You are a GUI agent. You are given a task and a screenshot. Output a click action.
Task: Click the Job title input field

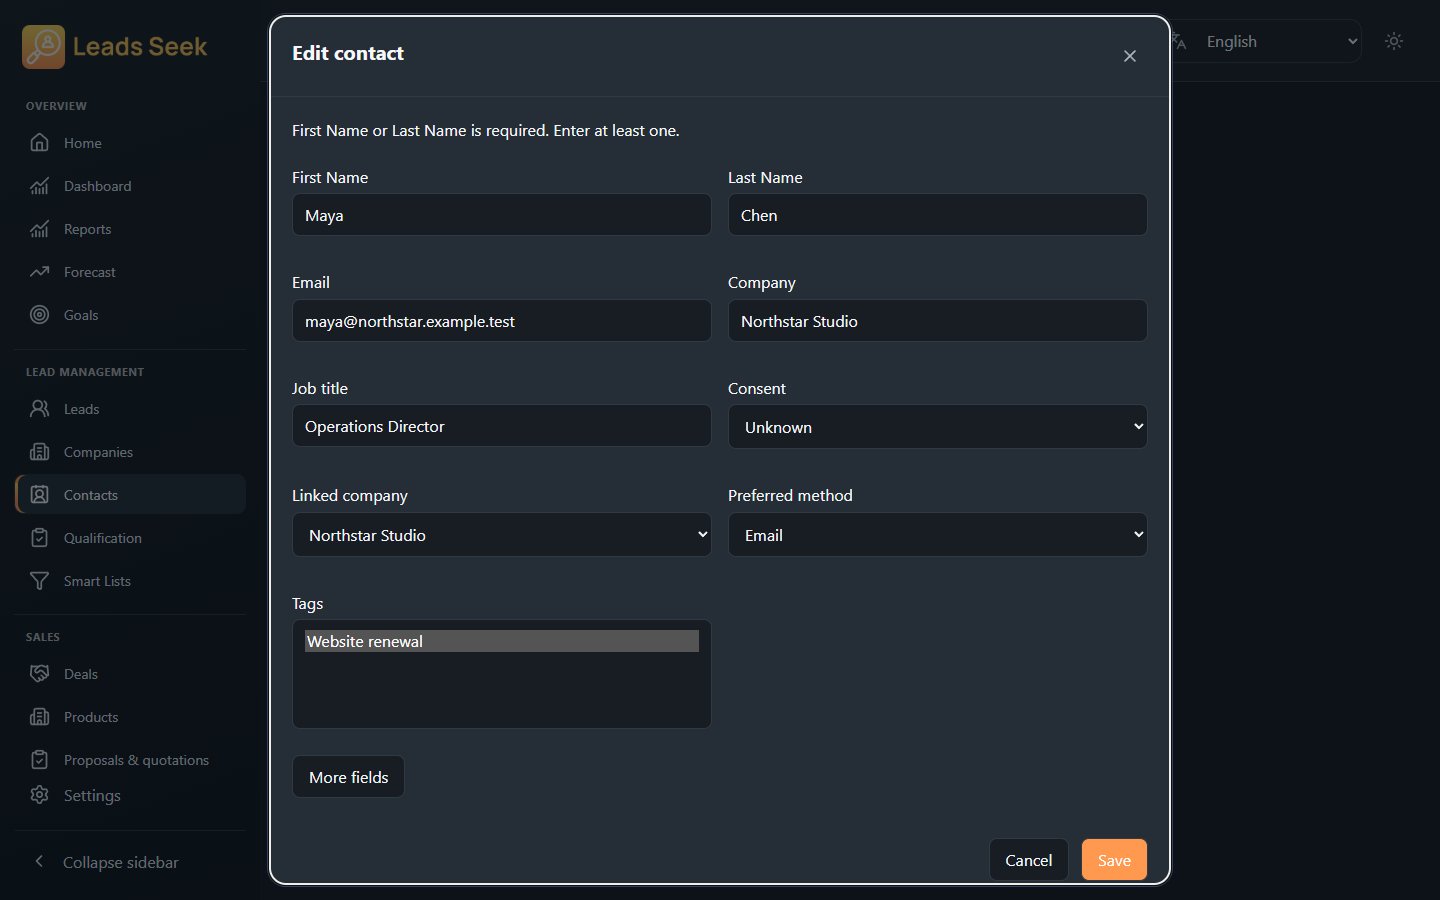[x=501, y=426]
